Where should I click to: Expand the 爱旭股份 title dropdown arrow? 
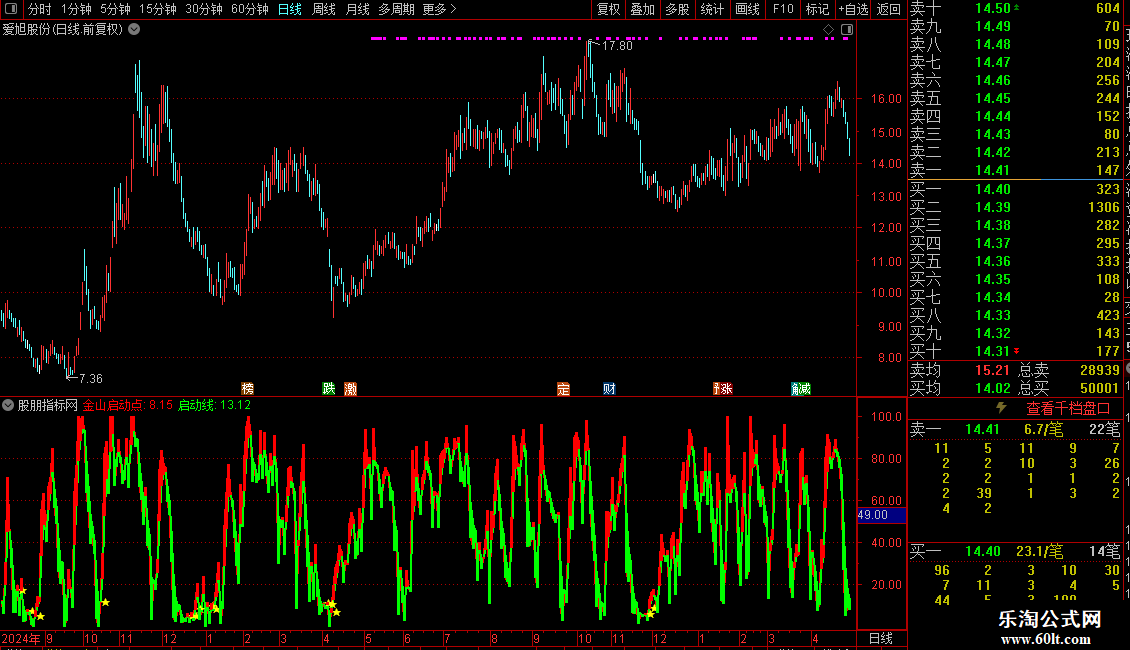pyautogui.click(x=134, y=30)
